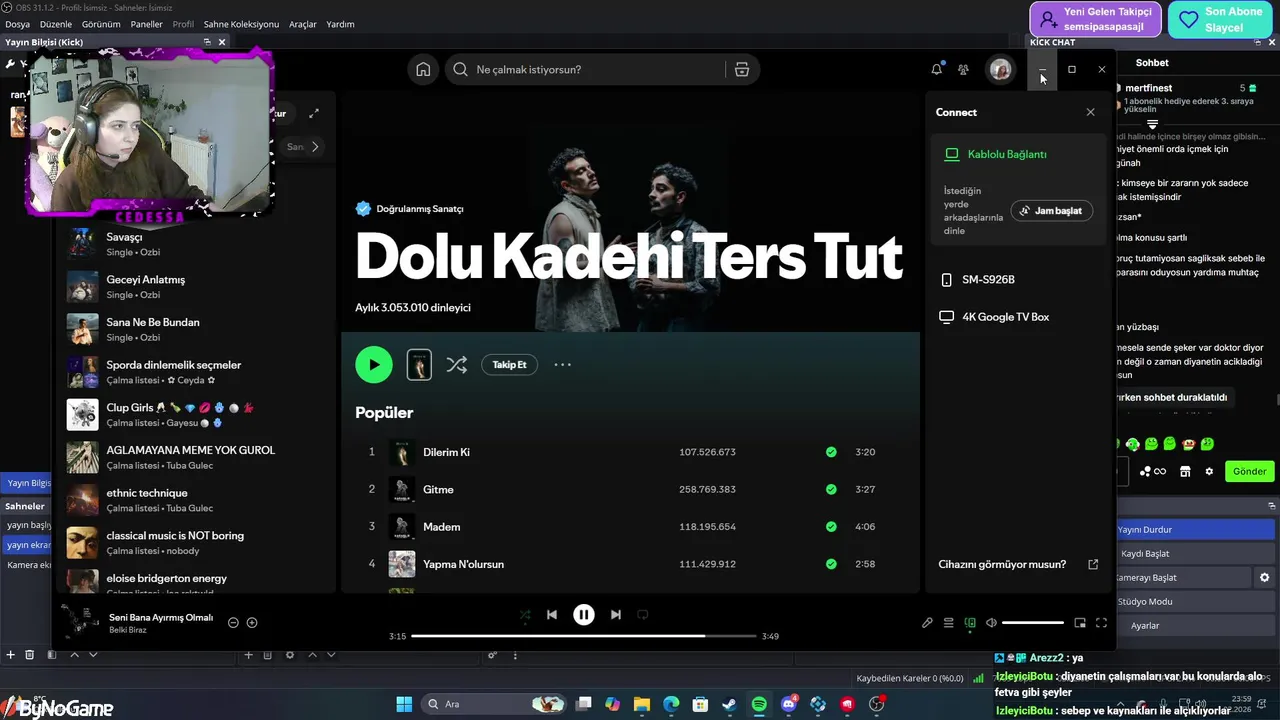Adjust the Spotify volume slider
This screenshot has width=1280, height=720.
click(1033, 623)
